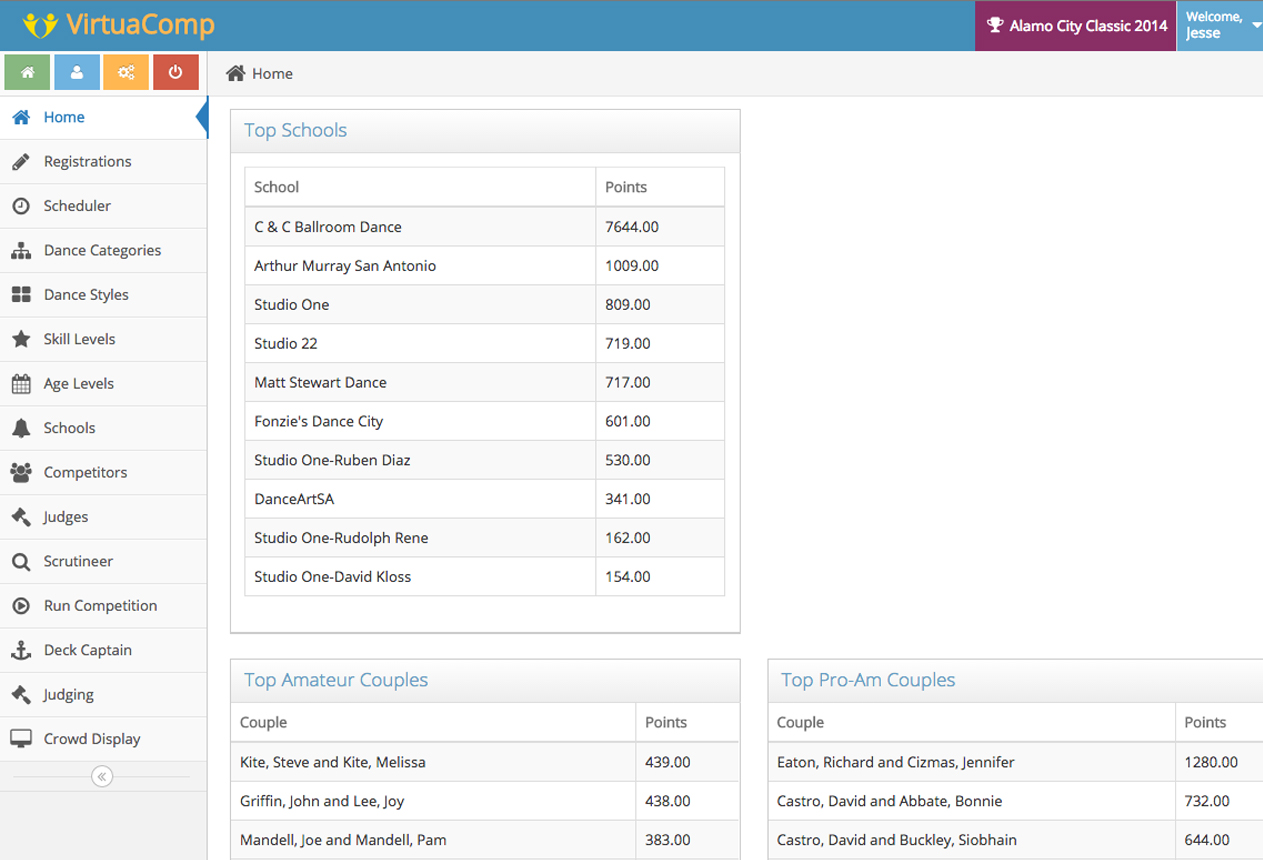Image resolution: width=1263 pixels, height=860 pixels.
Task: Collapse the sidebar with the chevron button
Action: [x=101, y=776]
